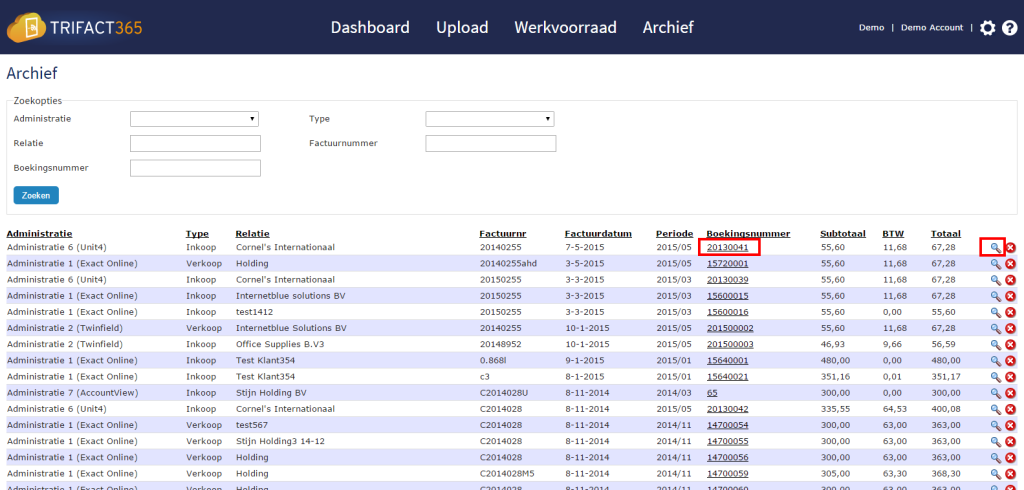The width and height of the screenshot is (1024, 490).
Task: Focus the Relatie search field
Action: [x=195, y=144]
